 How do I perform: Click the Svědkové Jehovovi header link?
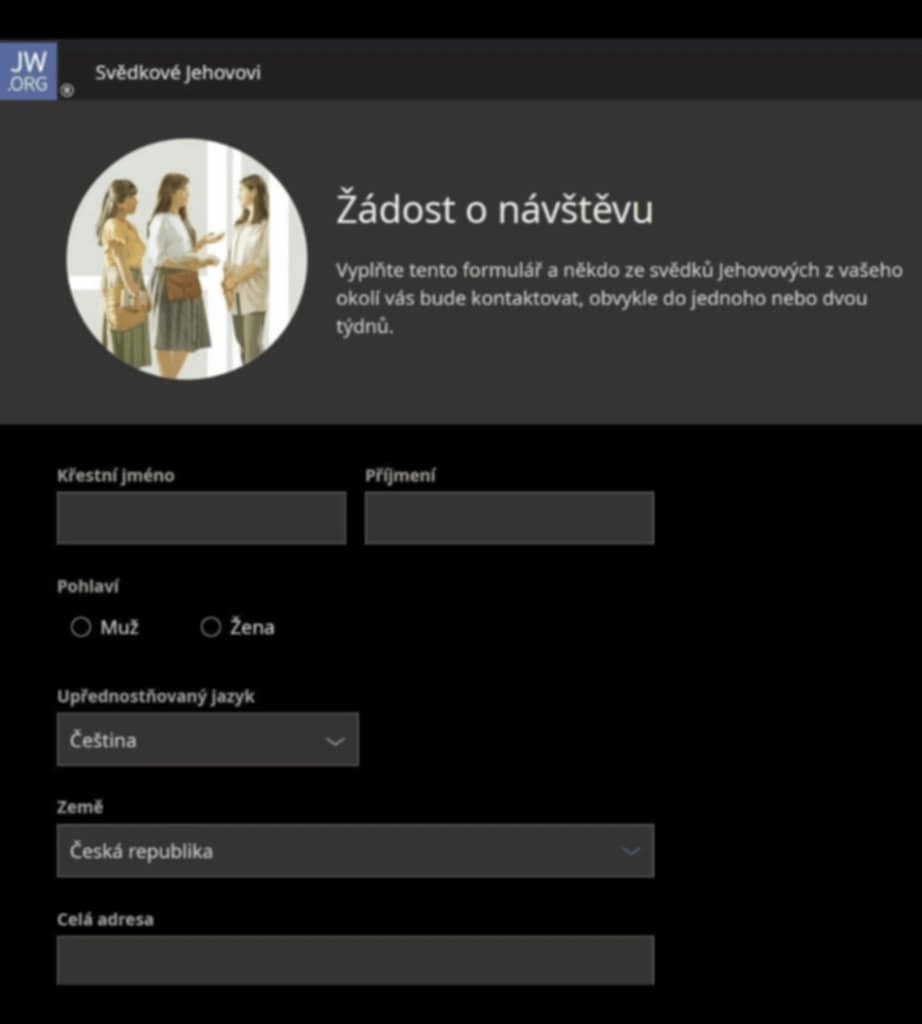pos(176,72)
